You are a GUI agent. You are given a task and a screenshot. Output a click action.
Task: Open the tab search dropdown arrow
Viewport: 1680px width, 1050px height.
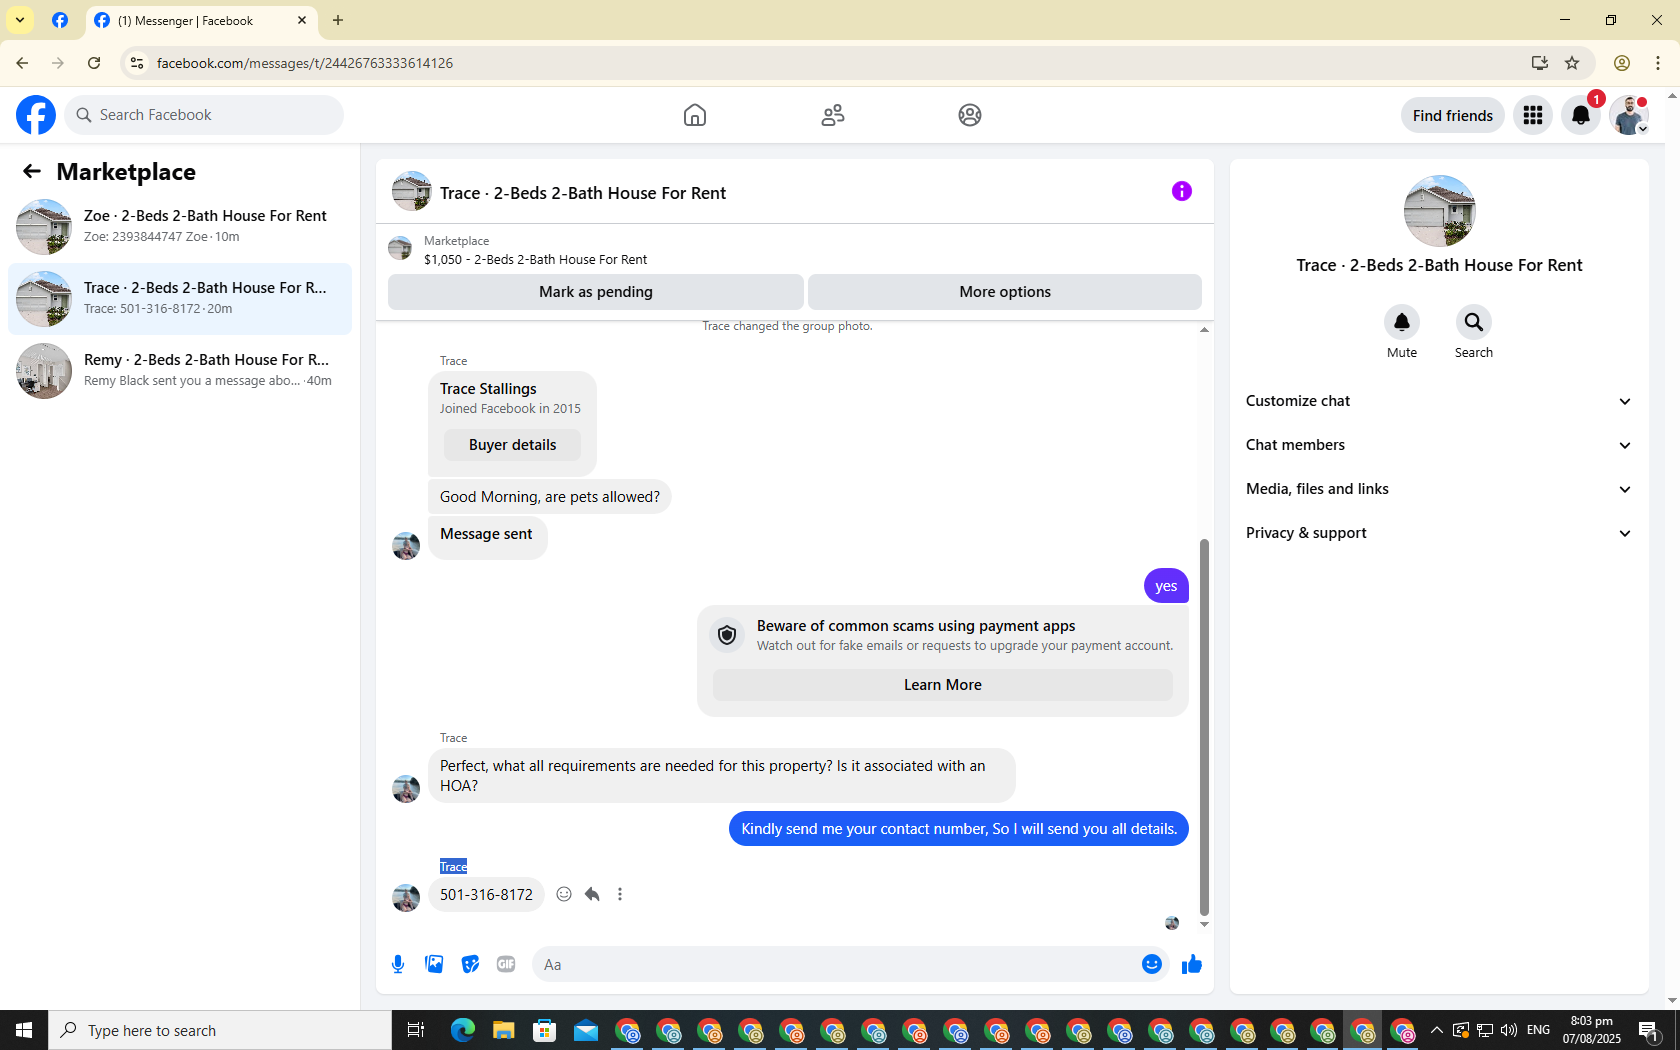(20, 20)
